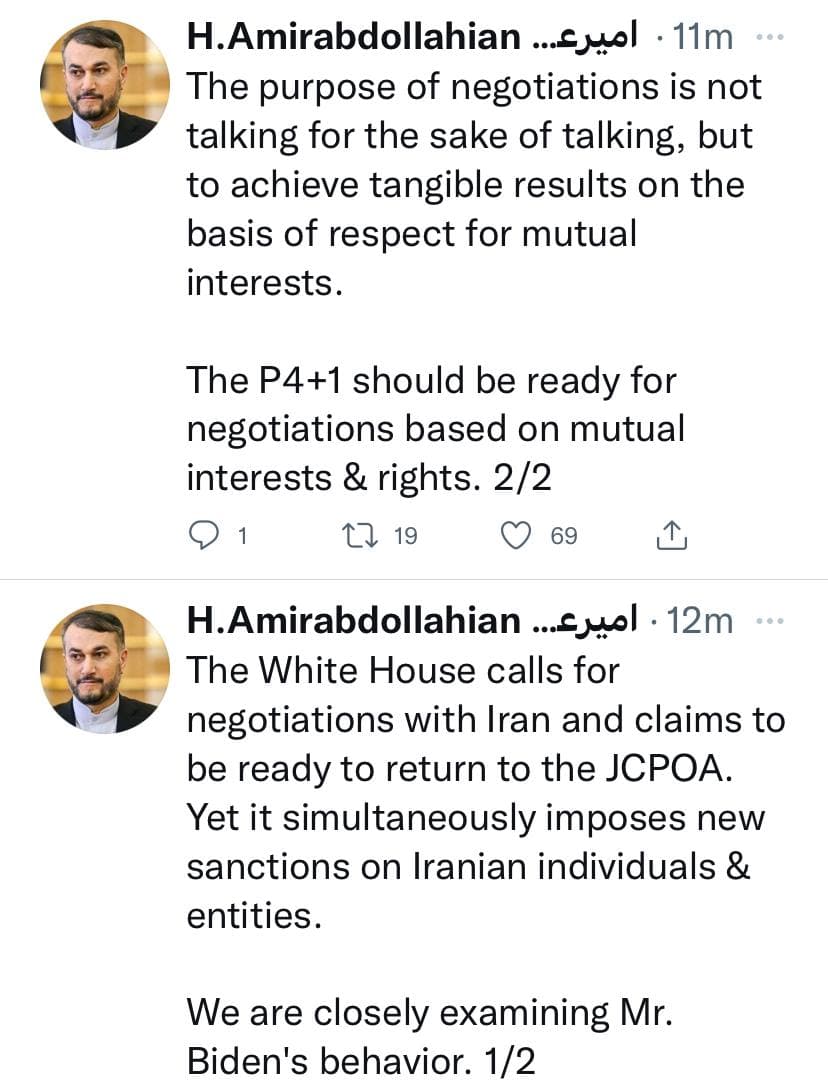View the like count of 69

coord(564,537)
